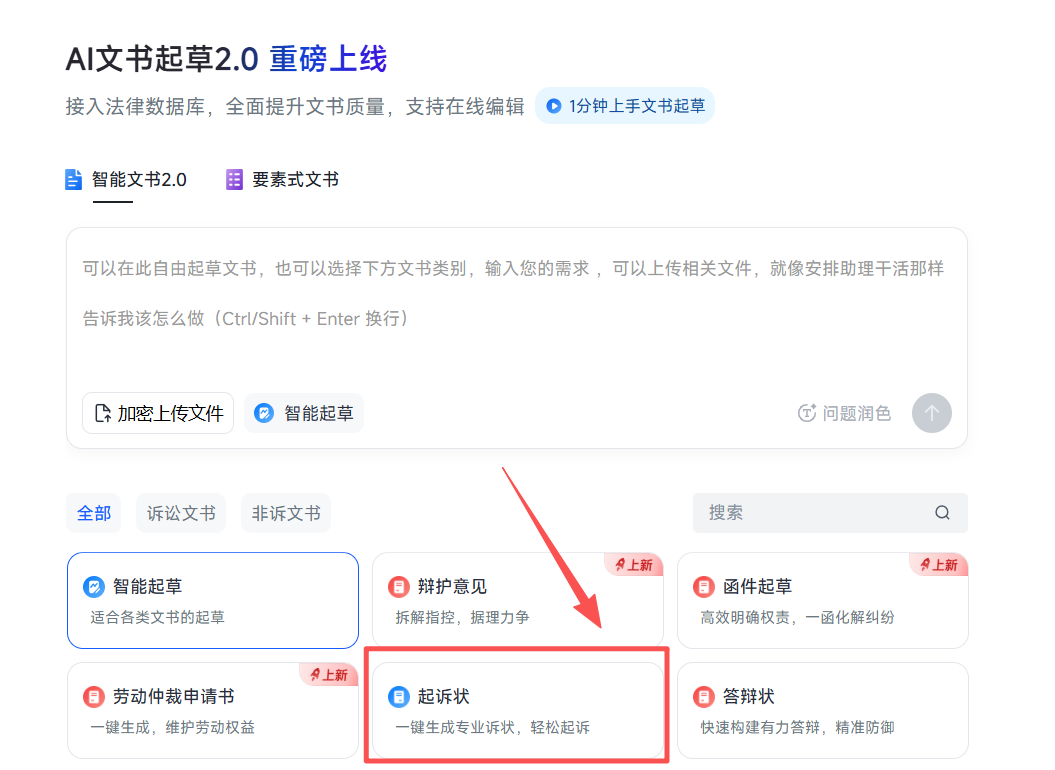Select the 诉讼文书 category filter

pyautogui.click(x=181, y=514)
